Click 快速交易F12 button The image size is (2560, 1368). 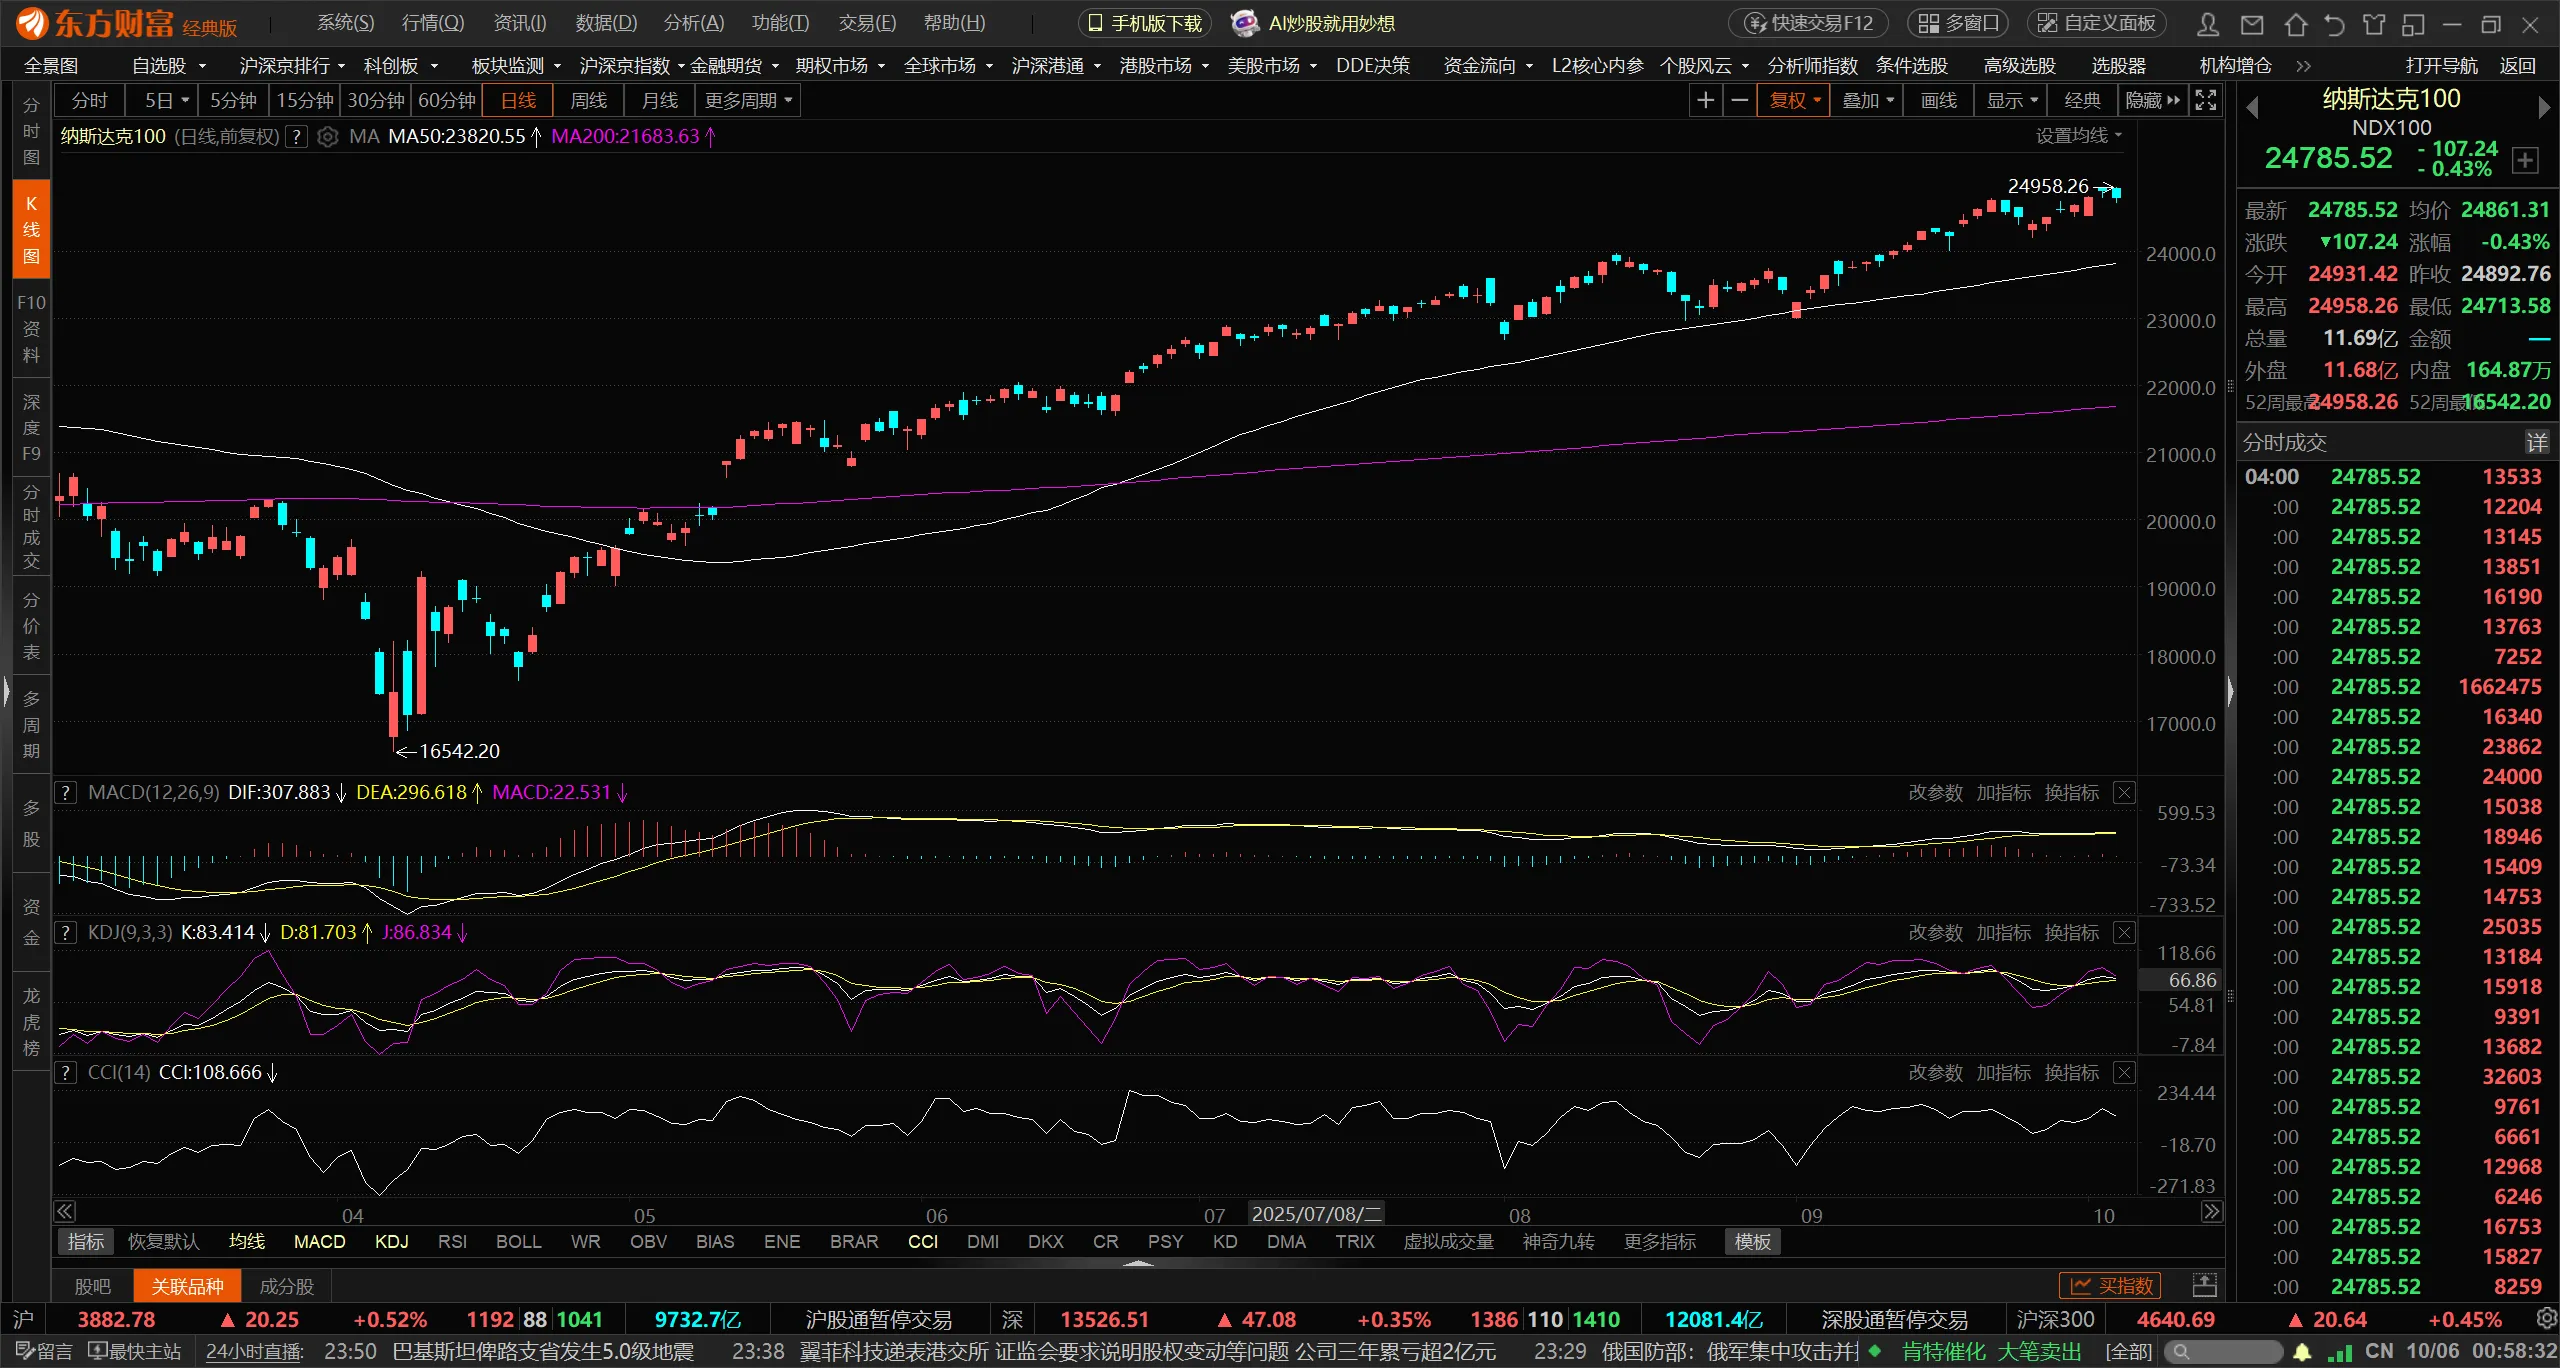click(x=1809, y=23)
